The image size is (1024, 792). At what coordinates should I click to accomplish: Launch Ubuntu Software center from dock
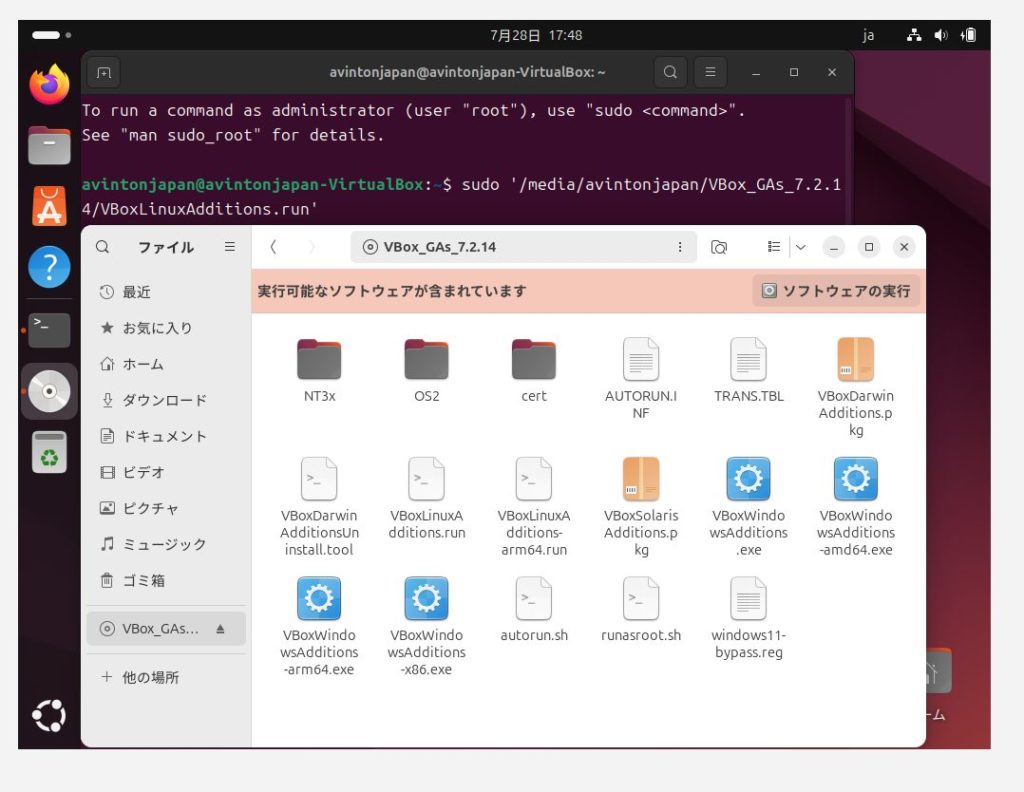(x=49, y=206)
